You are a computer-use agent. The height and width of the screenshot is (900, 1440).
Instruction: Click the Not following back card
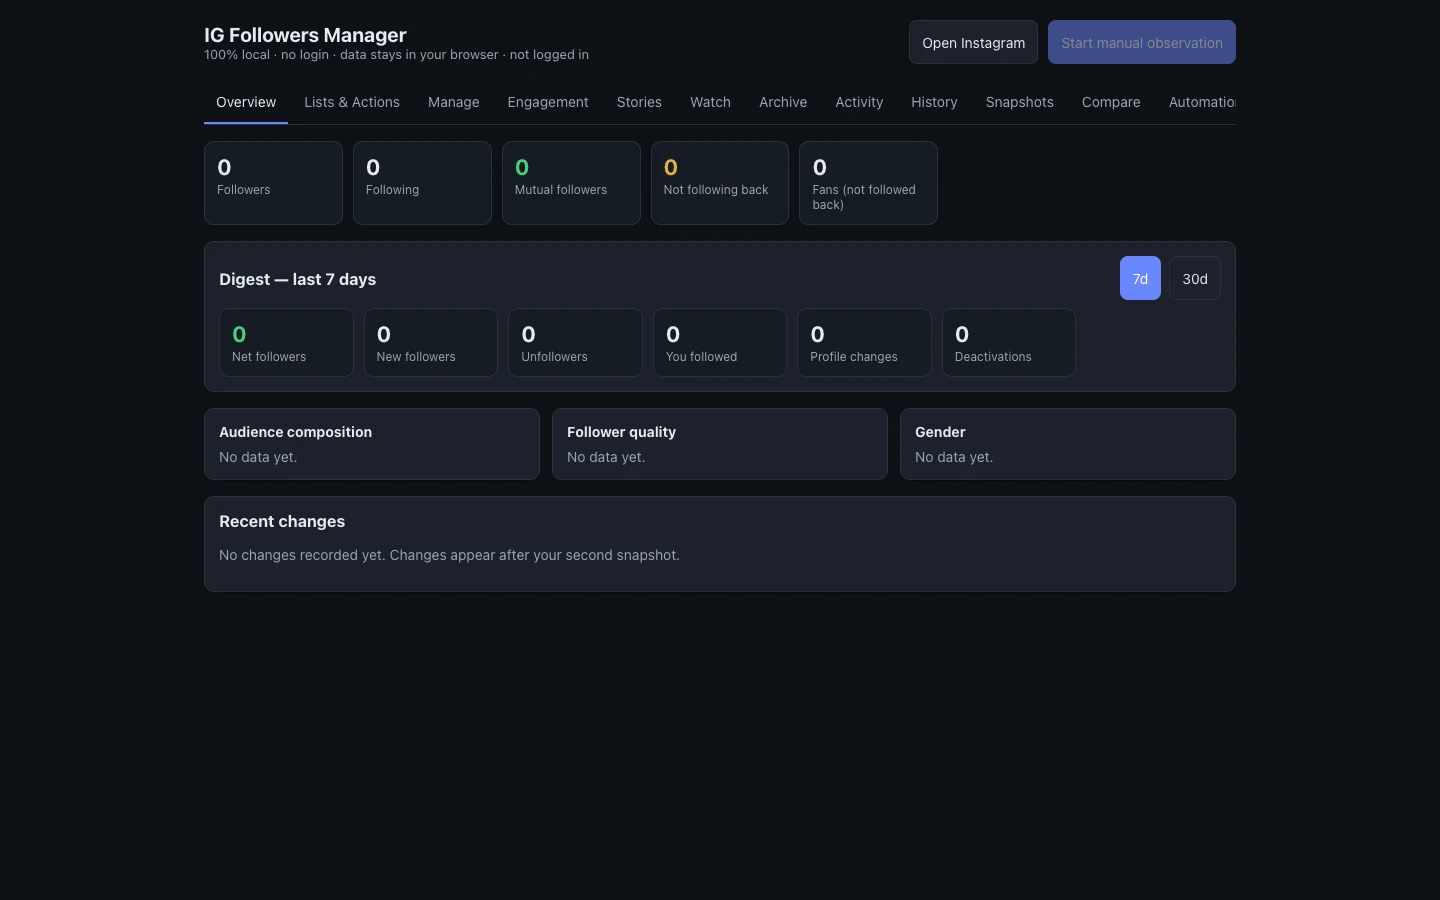pos(720,183)
